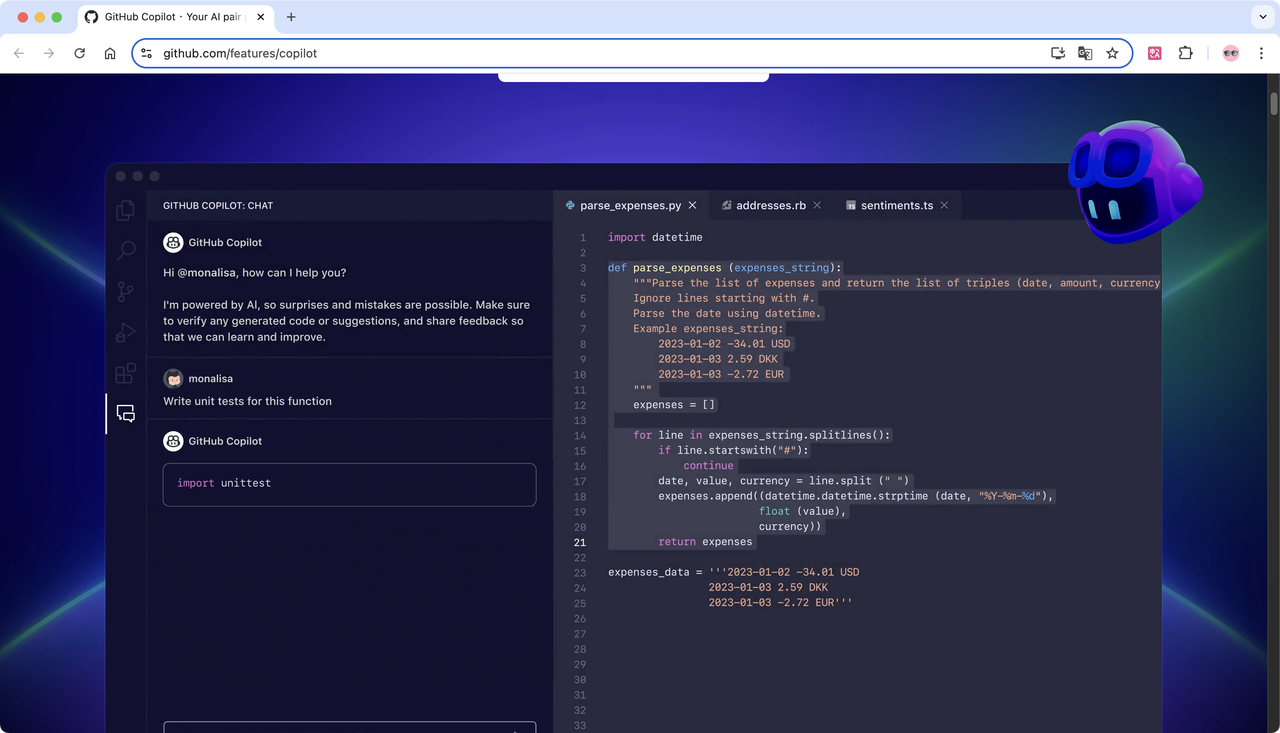Bookmark this page with the star icon
The height and width of the screenshot is (733, 1280).
(1112, 53)
